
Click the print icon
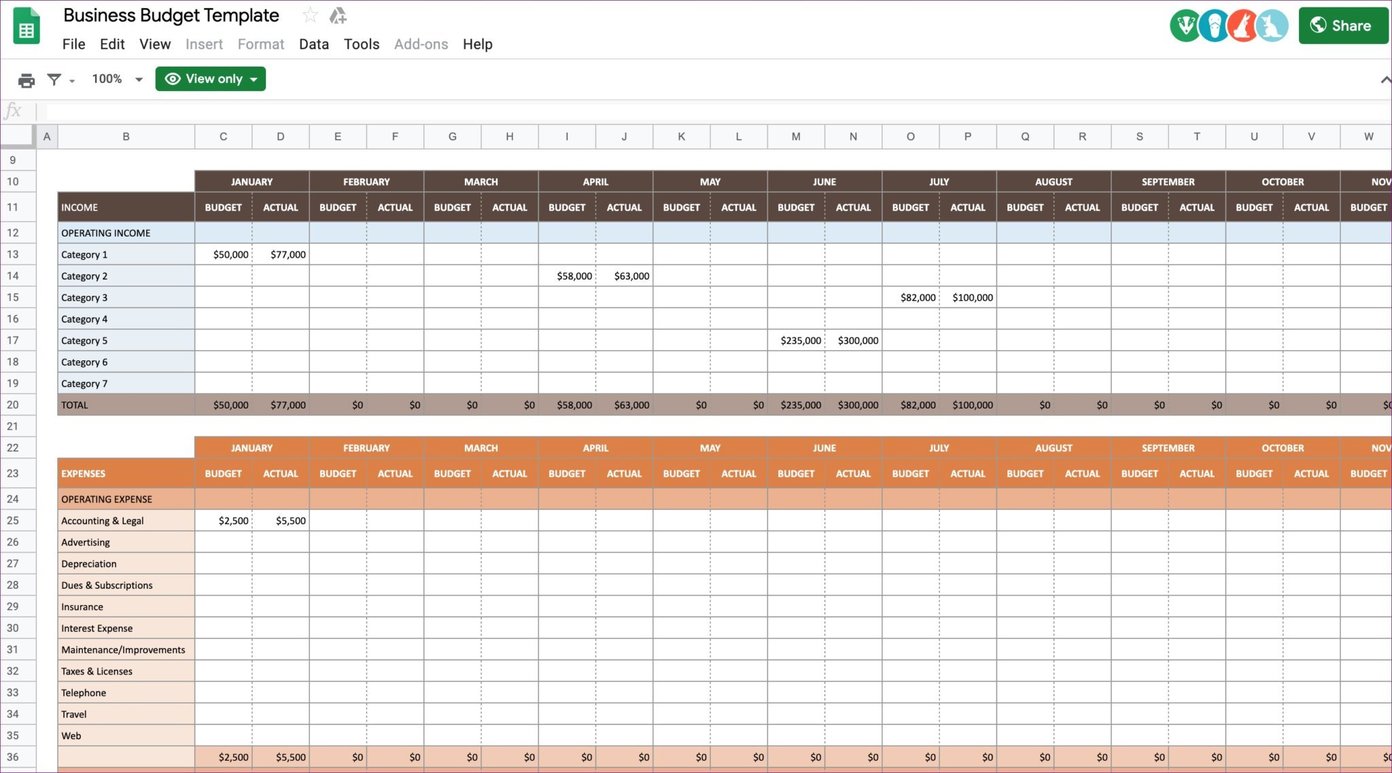click(26, 80)
